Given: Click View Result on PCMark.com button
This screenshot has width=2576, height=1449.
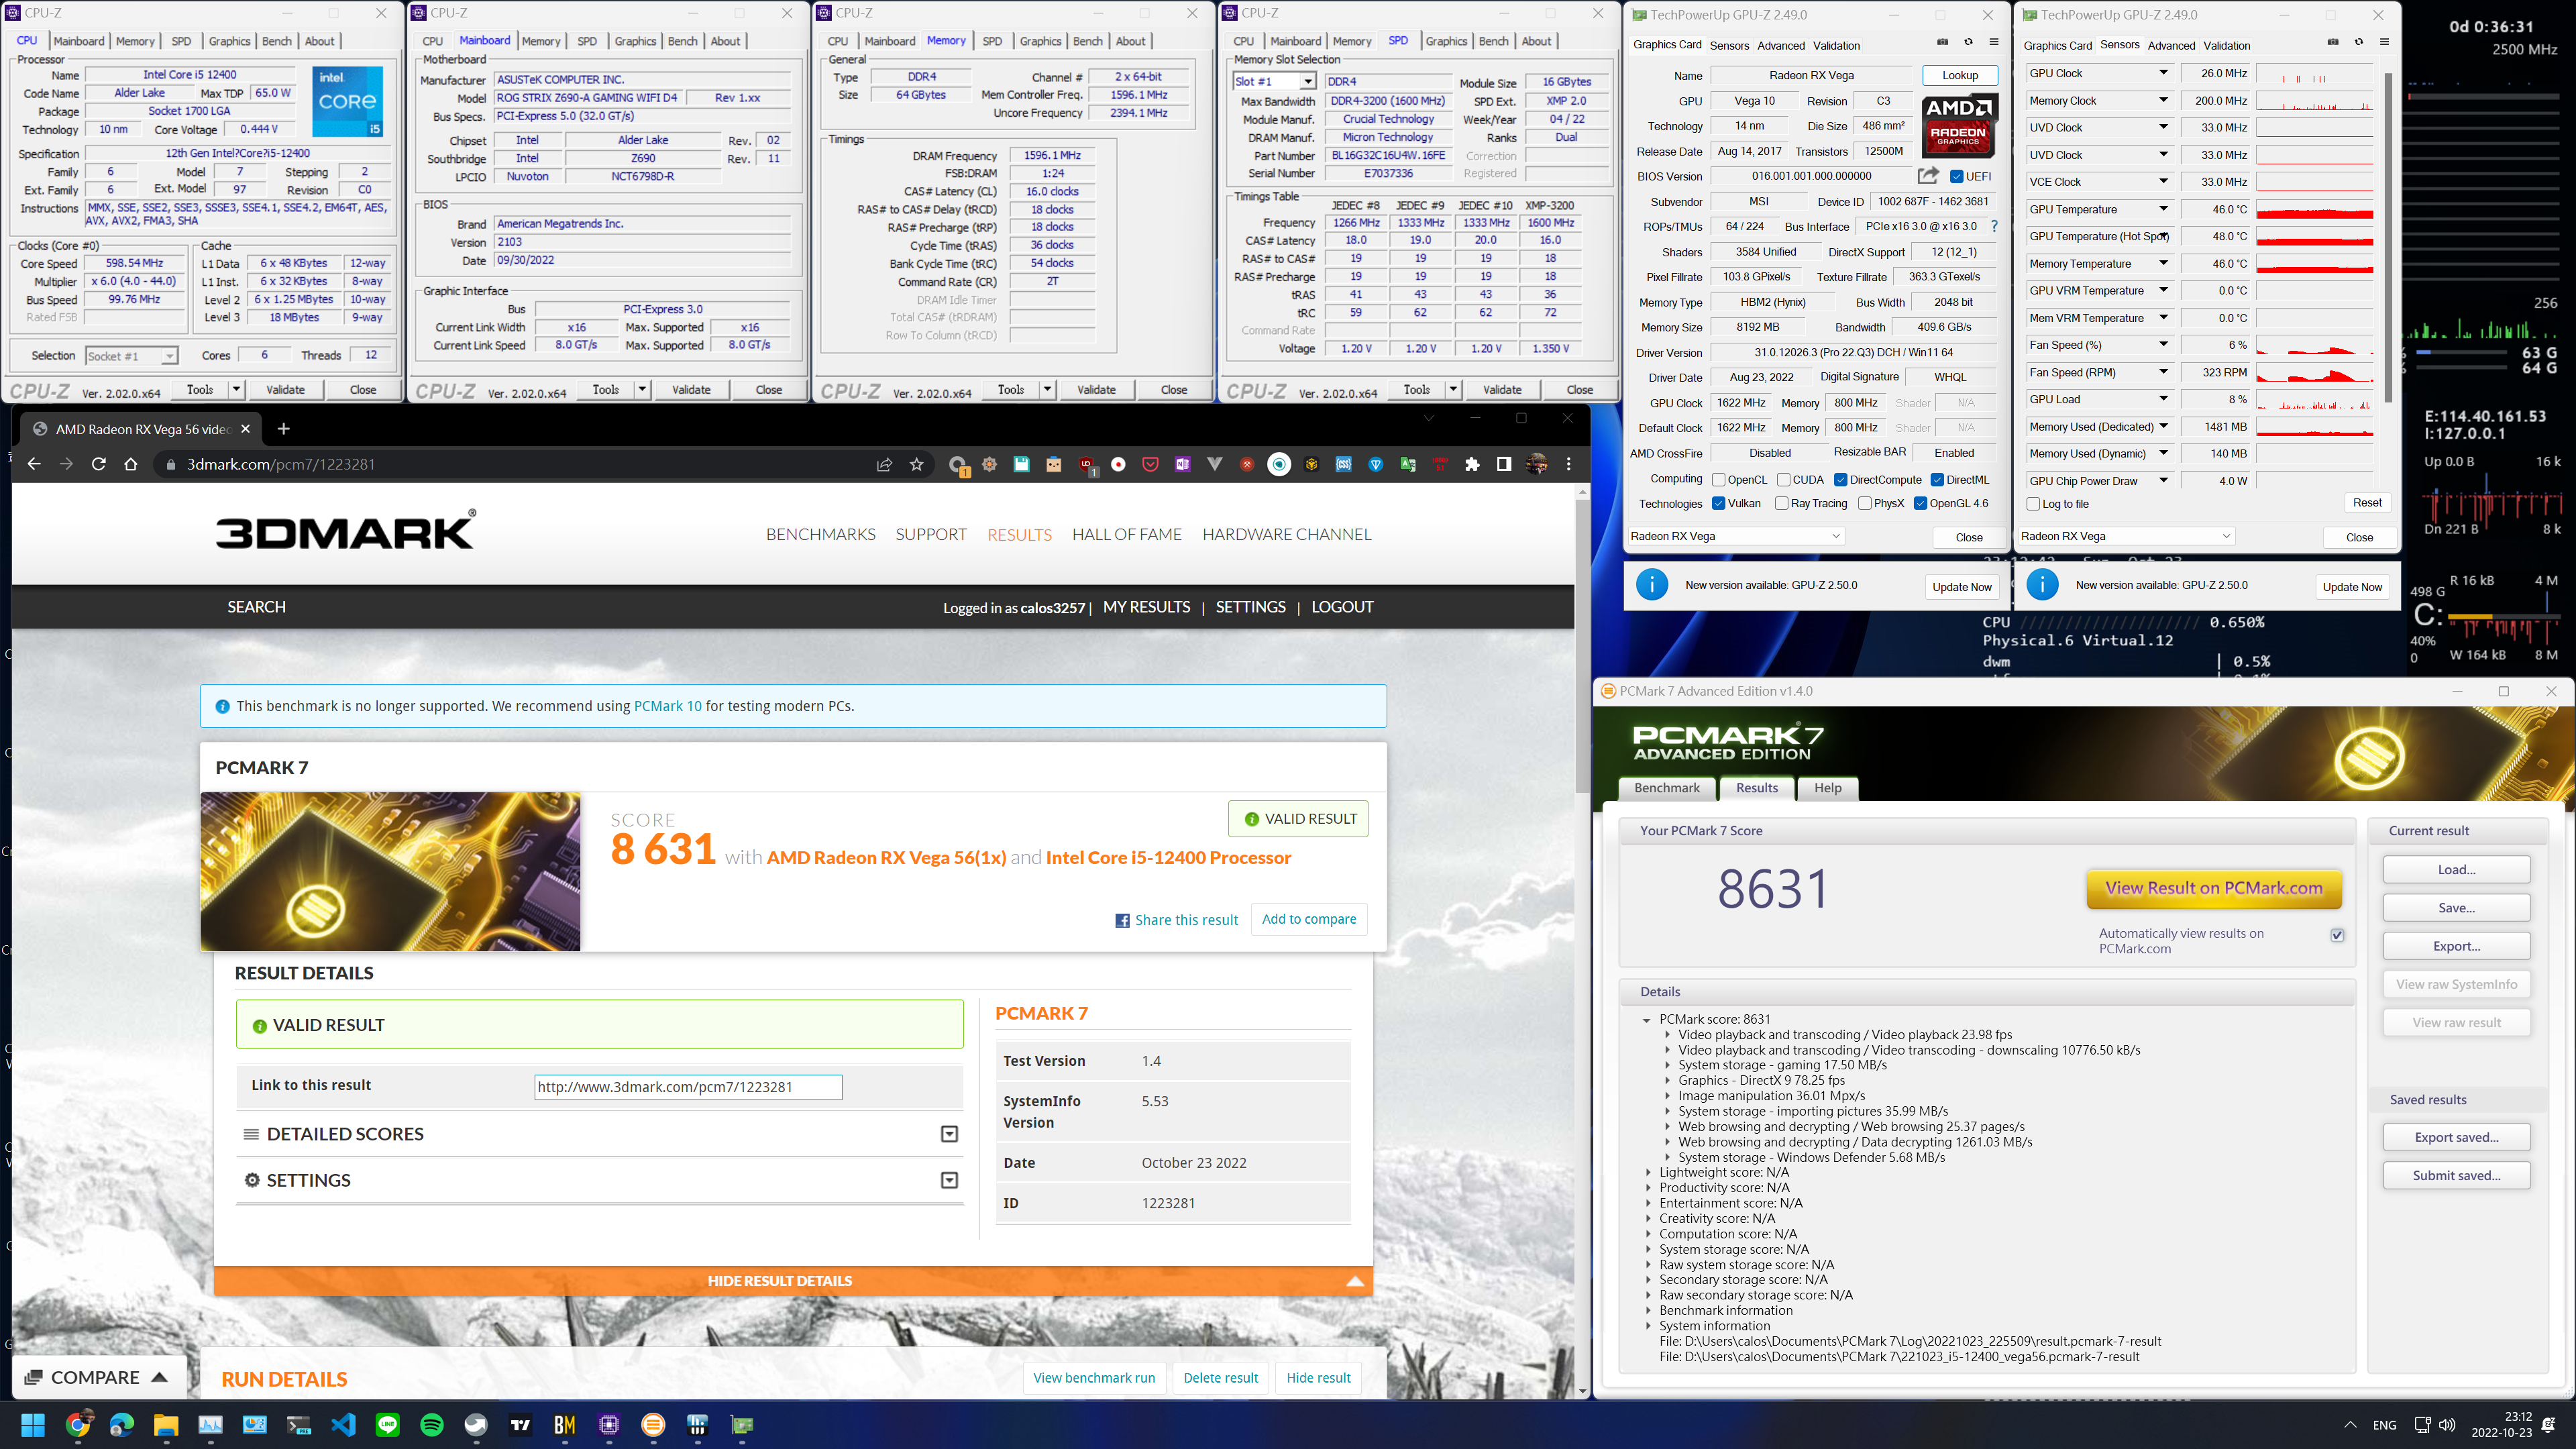Looking at the screenshot, I should click(2213, 888).
